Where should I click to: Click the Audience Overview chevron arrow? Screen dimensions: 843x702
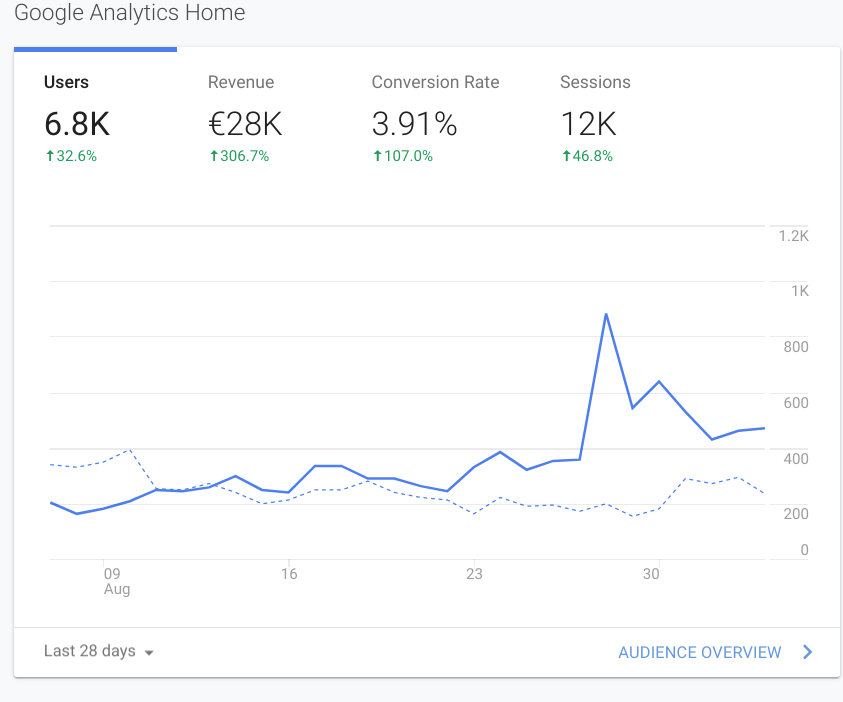tap(806, 652)
